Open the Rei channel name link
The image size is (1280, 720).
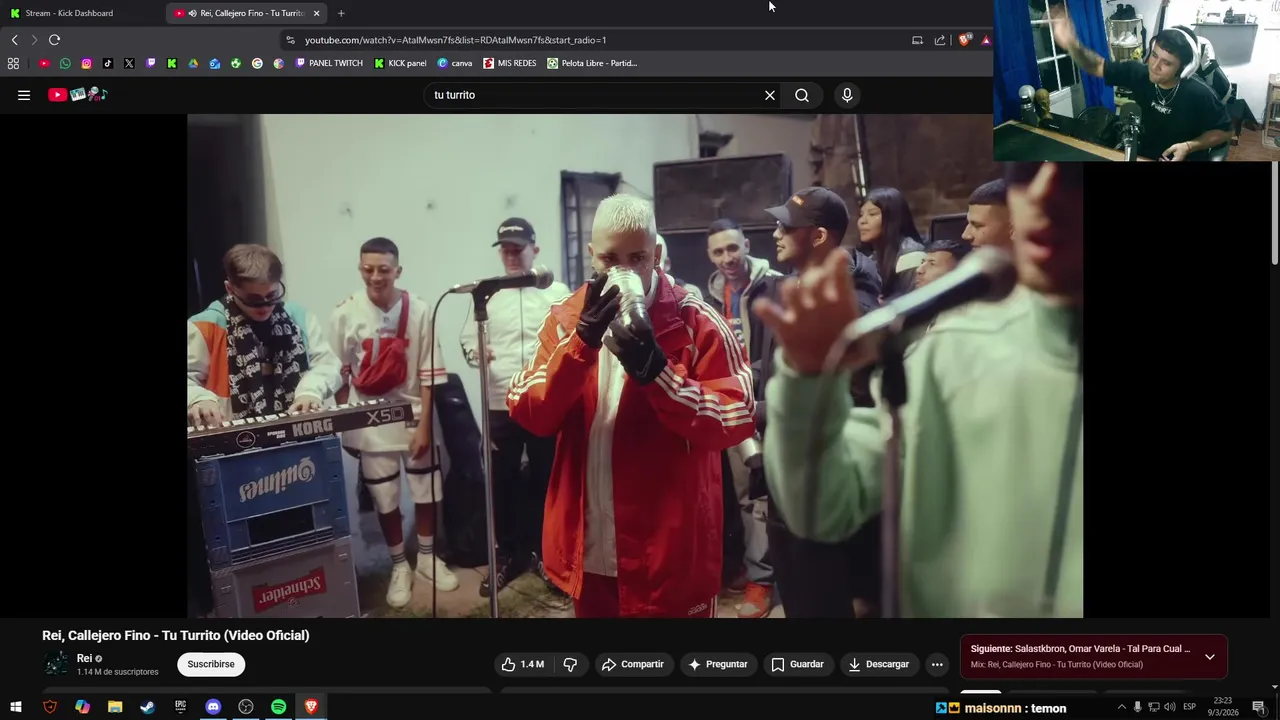(x=84, y=658)
